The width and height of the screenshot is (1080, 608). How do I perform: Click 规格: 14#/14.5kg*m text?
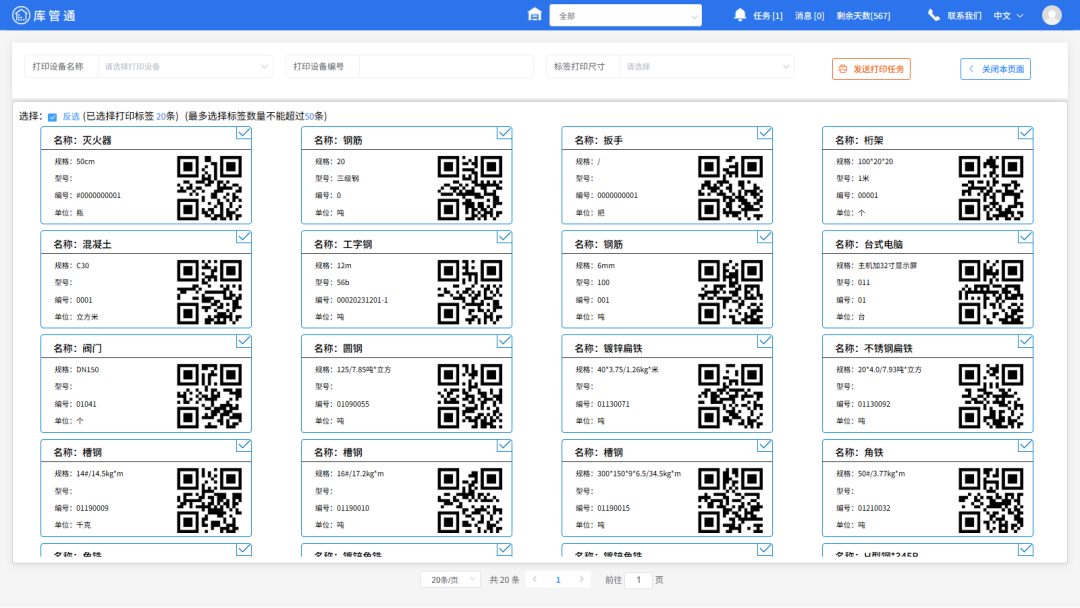[89, 474]
